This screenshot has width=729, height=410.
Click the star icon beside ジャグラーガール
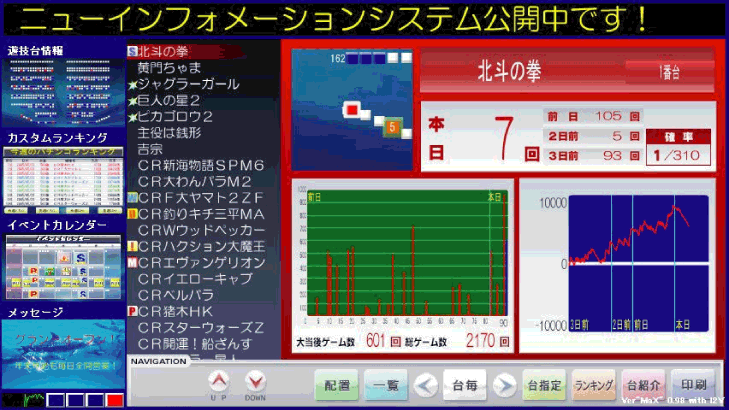(x=133, y=85)
